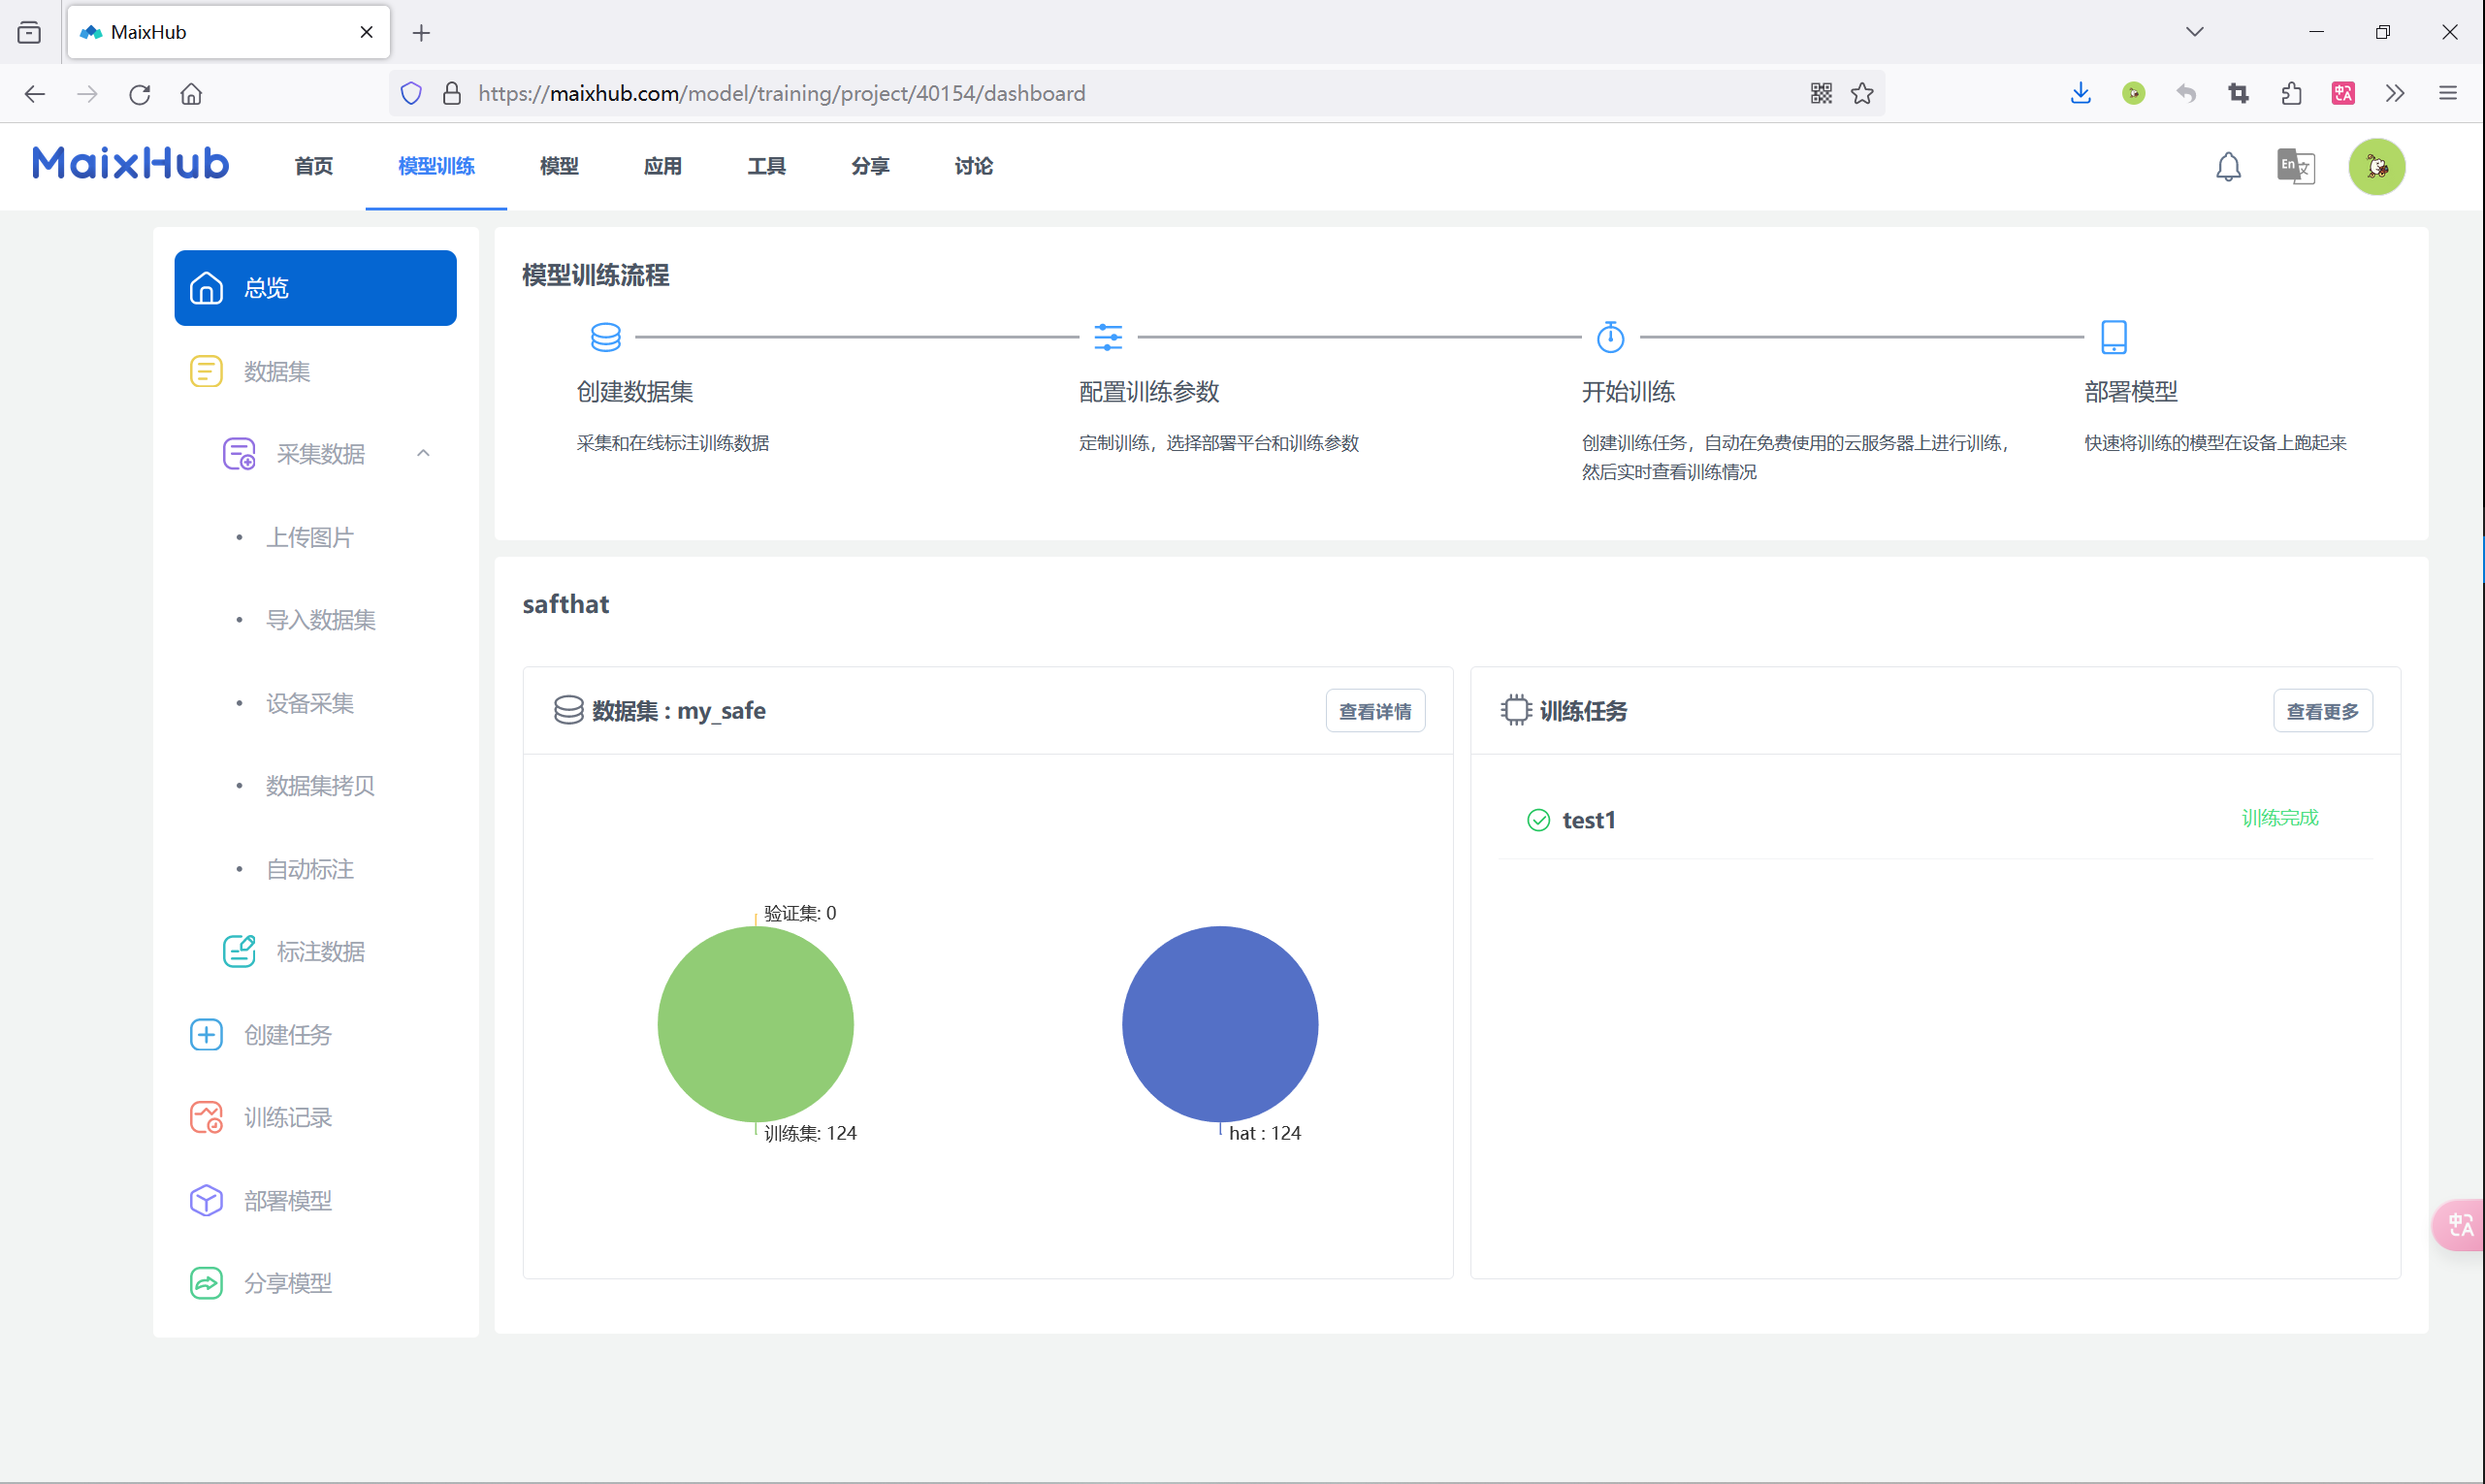Select 上传图片 in the sidebar

310,537
